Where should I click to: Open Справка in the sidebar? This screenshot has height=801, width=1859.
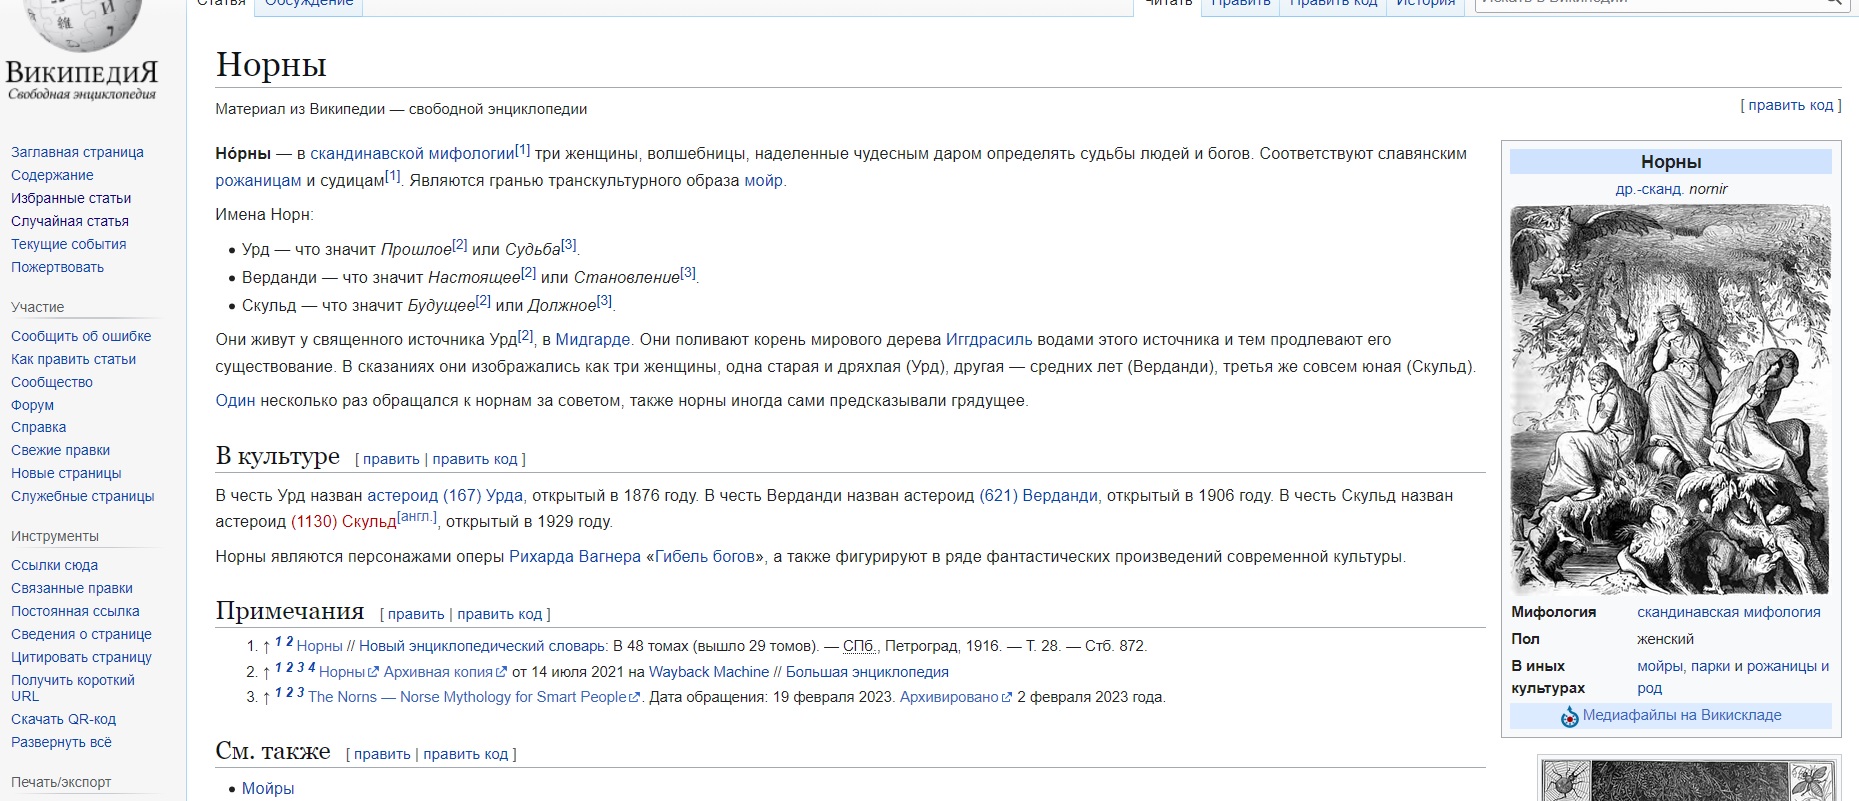tap(38, 427)
